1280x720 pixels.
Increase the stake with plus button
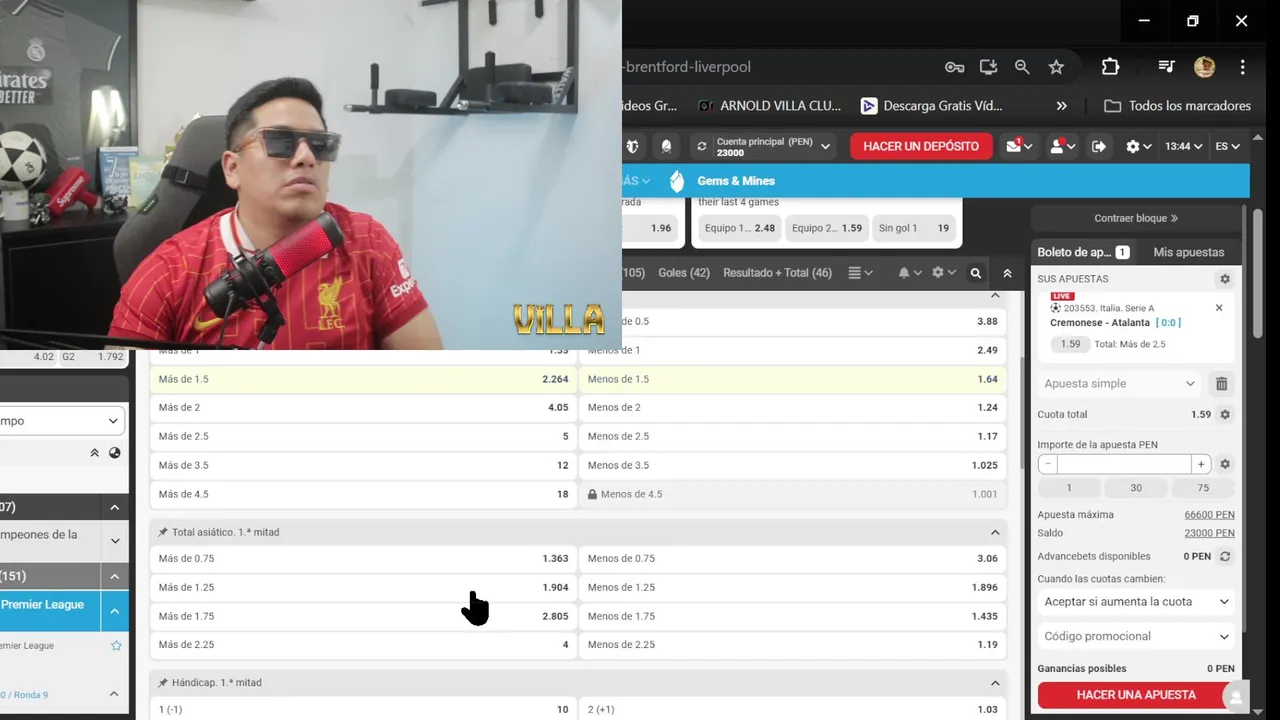[1201, 464]
